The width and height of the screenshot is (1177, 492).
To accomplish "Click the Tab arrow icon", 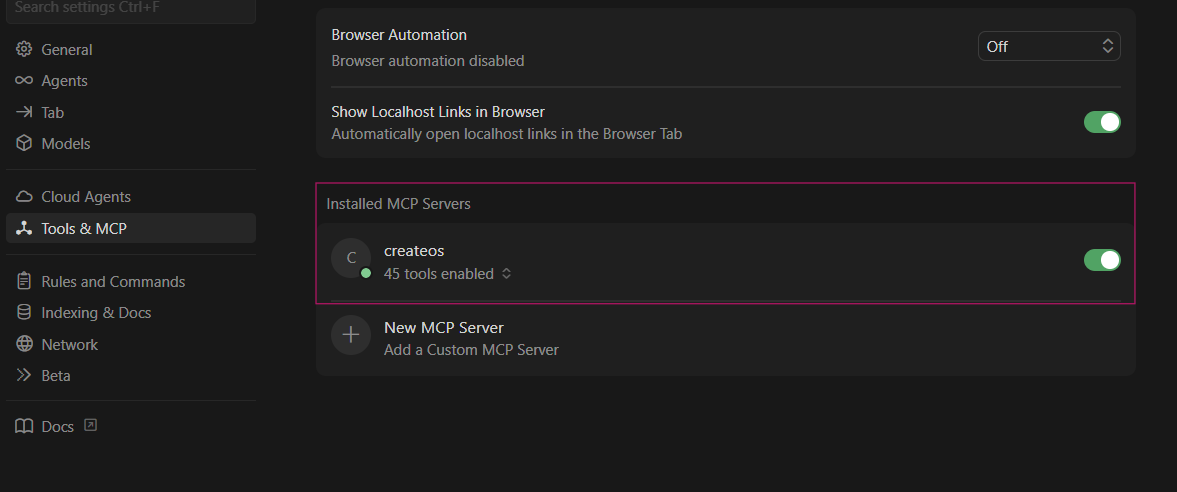I will [24, 113].
